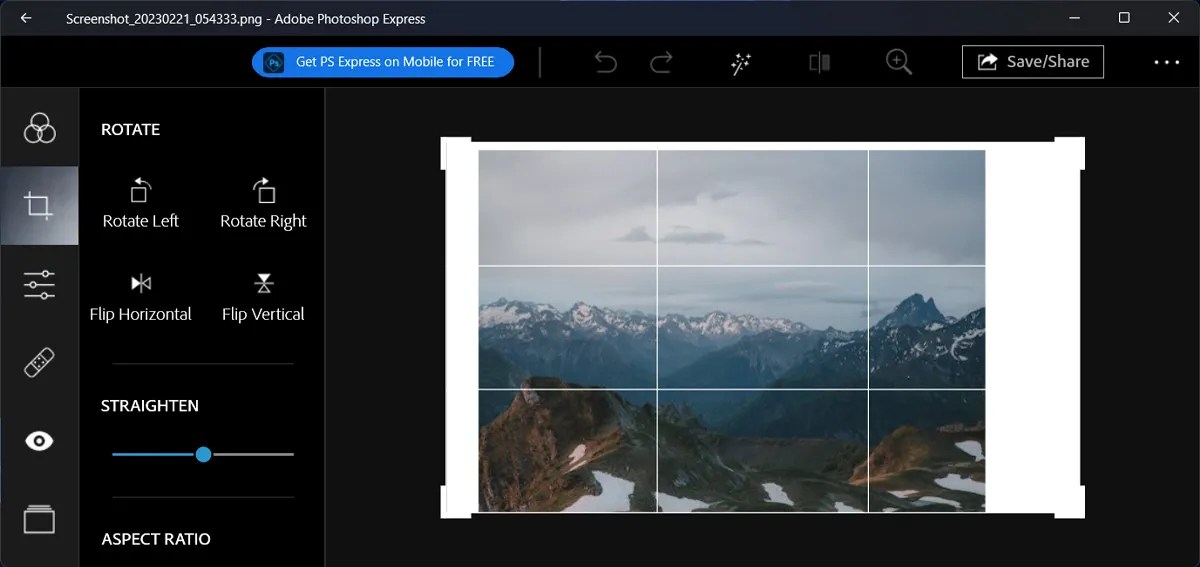Zoom in with the magnifier icon

tap(899, 62)
